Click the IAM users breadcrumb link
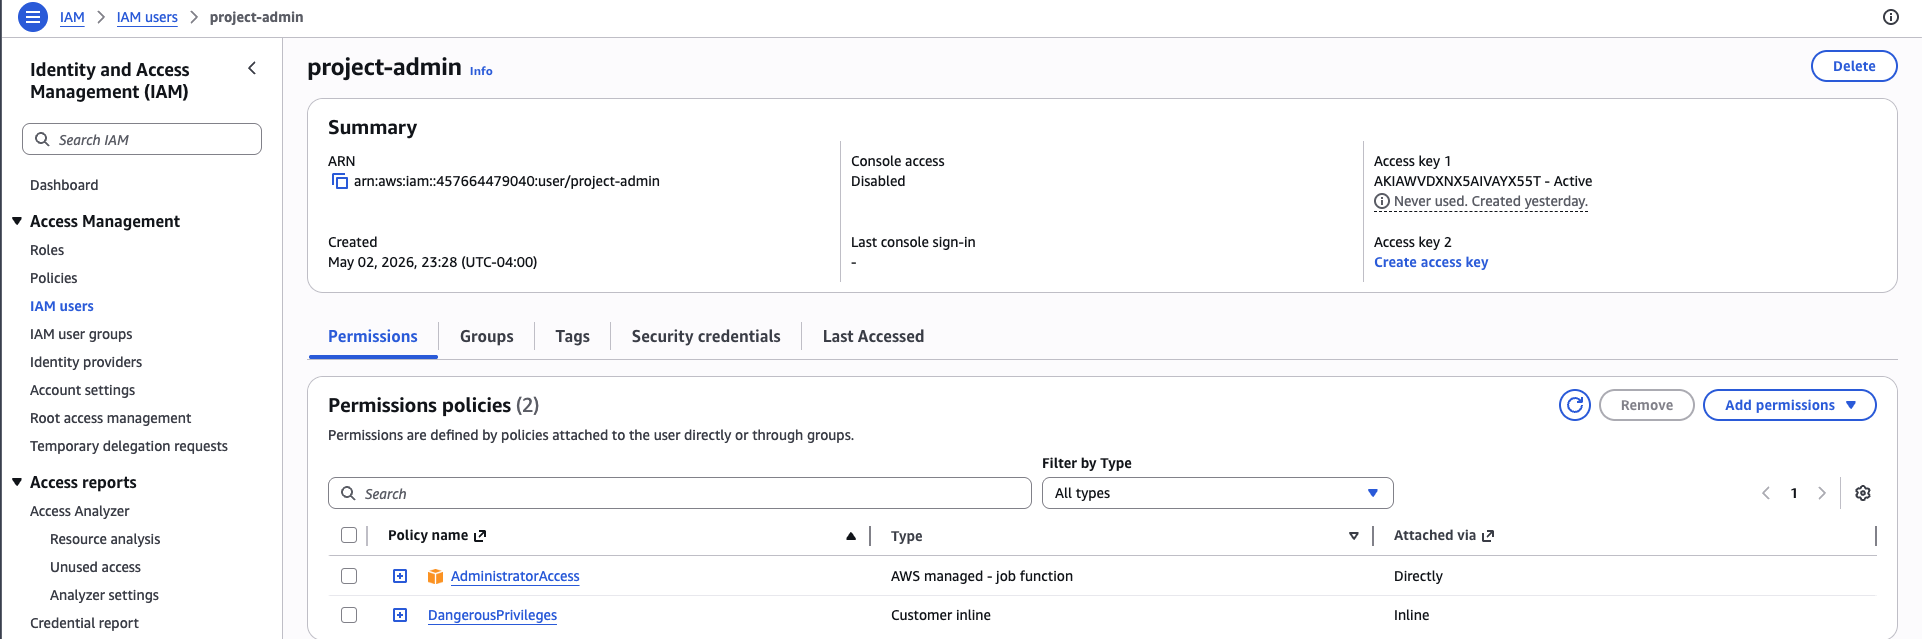Viewport: 1922px width, 639px height. (x=147, y=17)
